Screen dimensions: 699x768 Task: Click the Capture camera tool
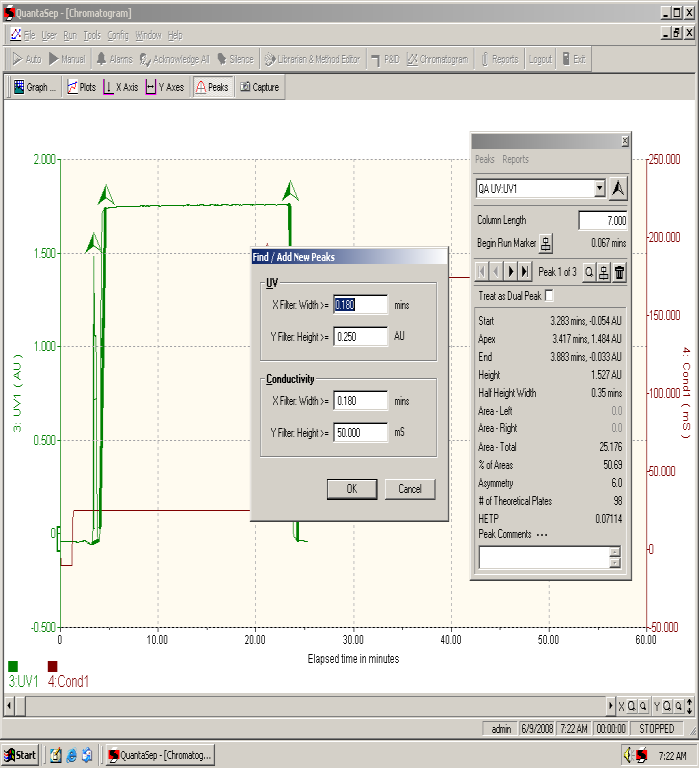(260, 87)
